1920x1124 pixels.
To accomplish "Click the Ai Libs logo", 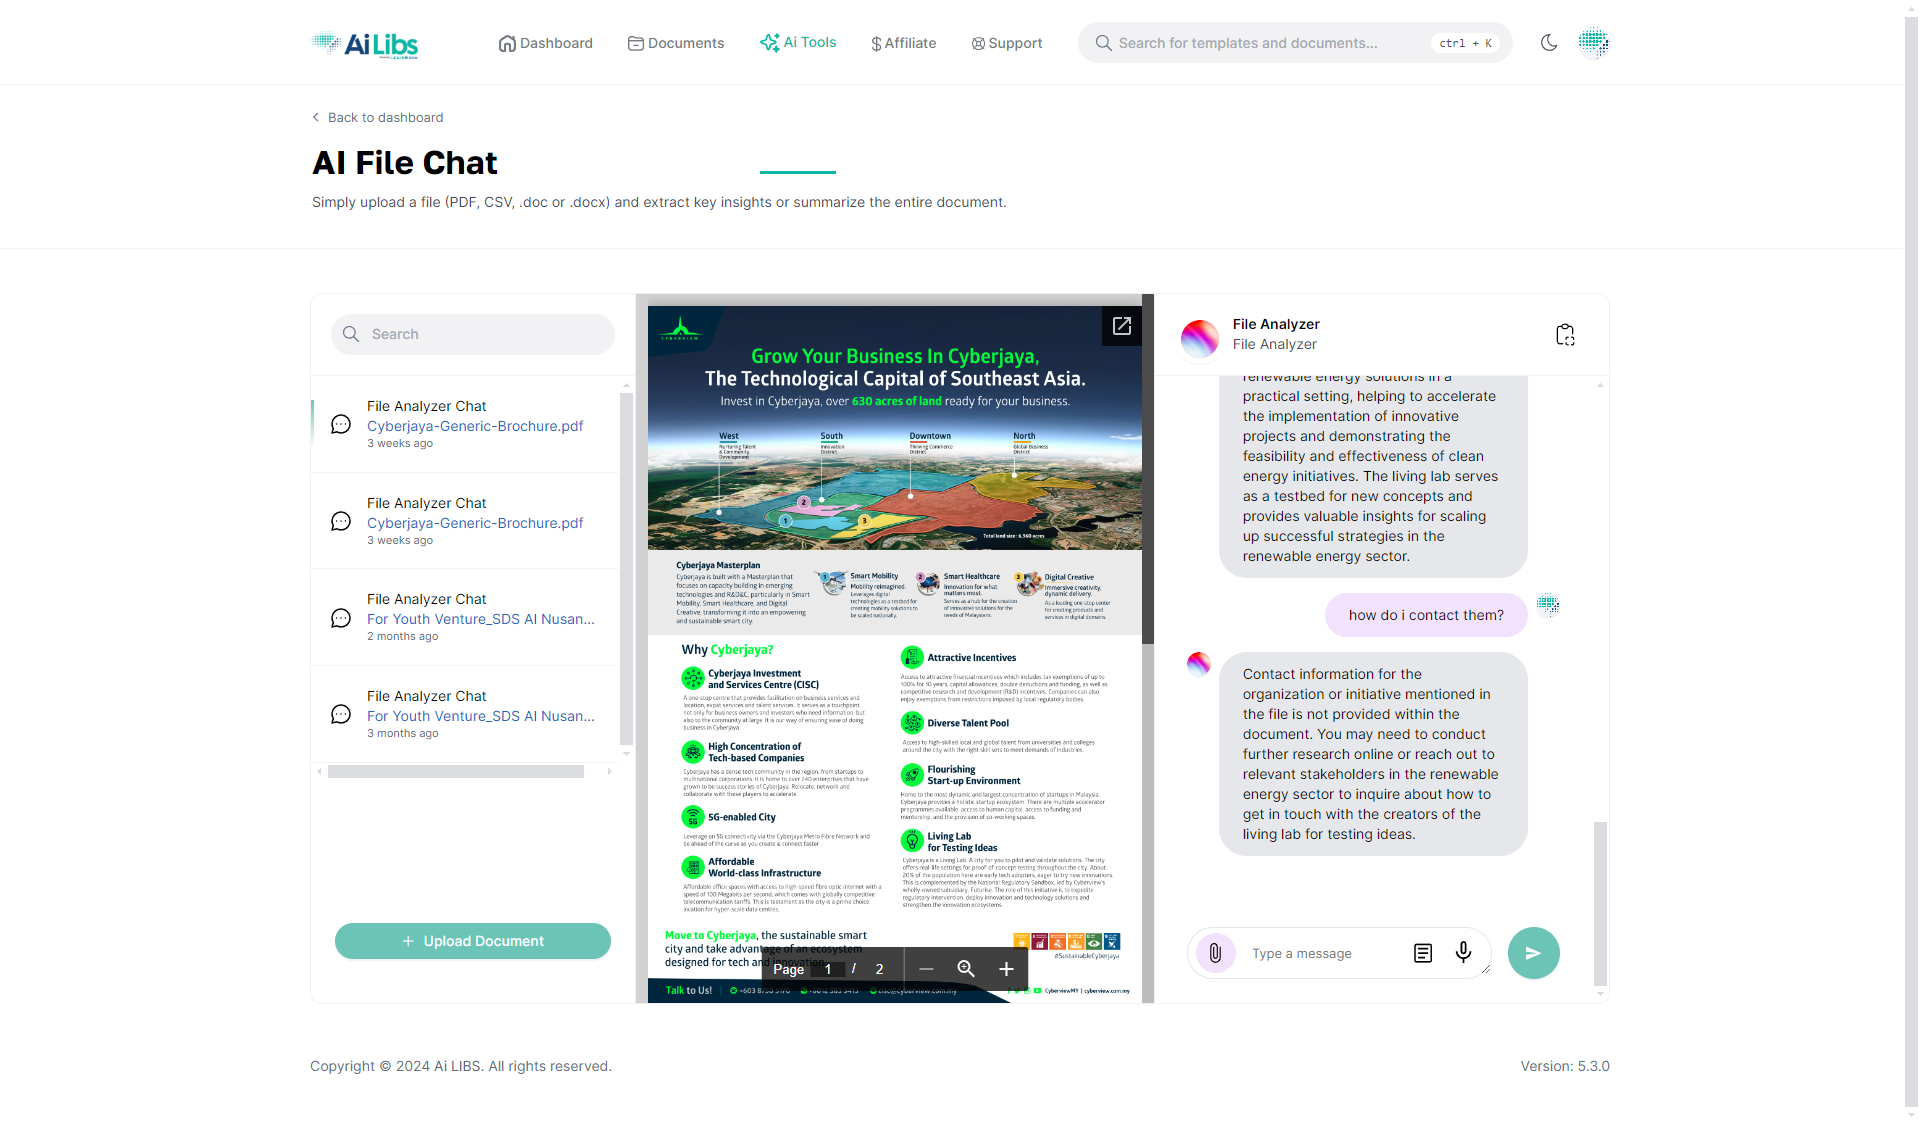I will [365, 43].
